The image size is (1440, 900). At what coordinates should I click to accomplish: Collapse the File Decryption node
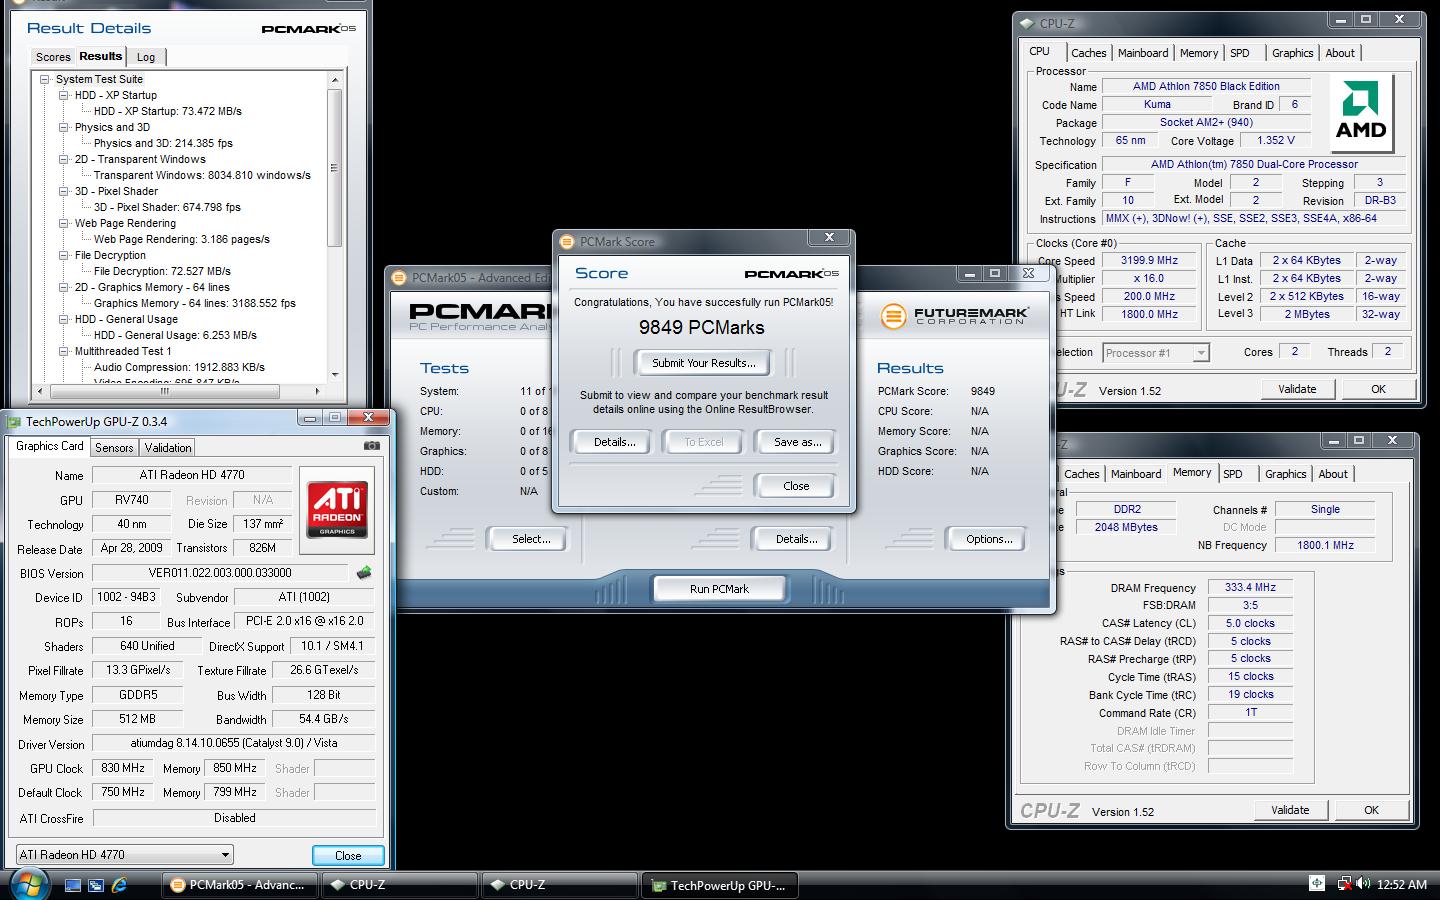(x=64, y=255)
